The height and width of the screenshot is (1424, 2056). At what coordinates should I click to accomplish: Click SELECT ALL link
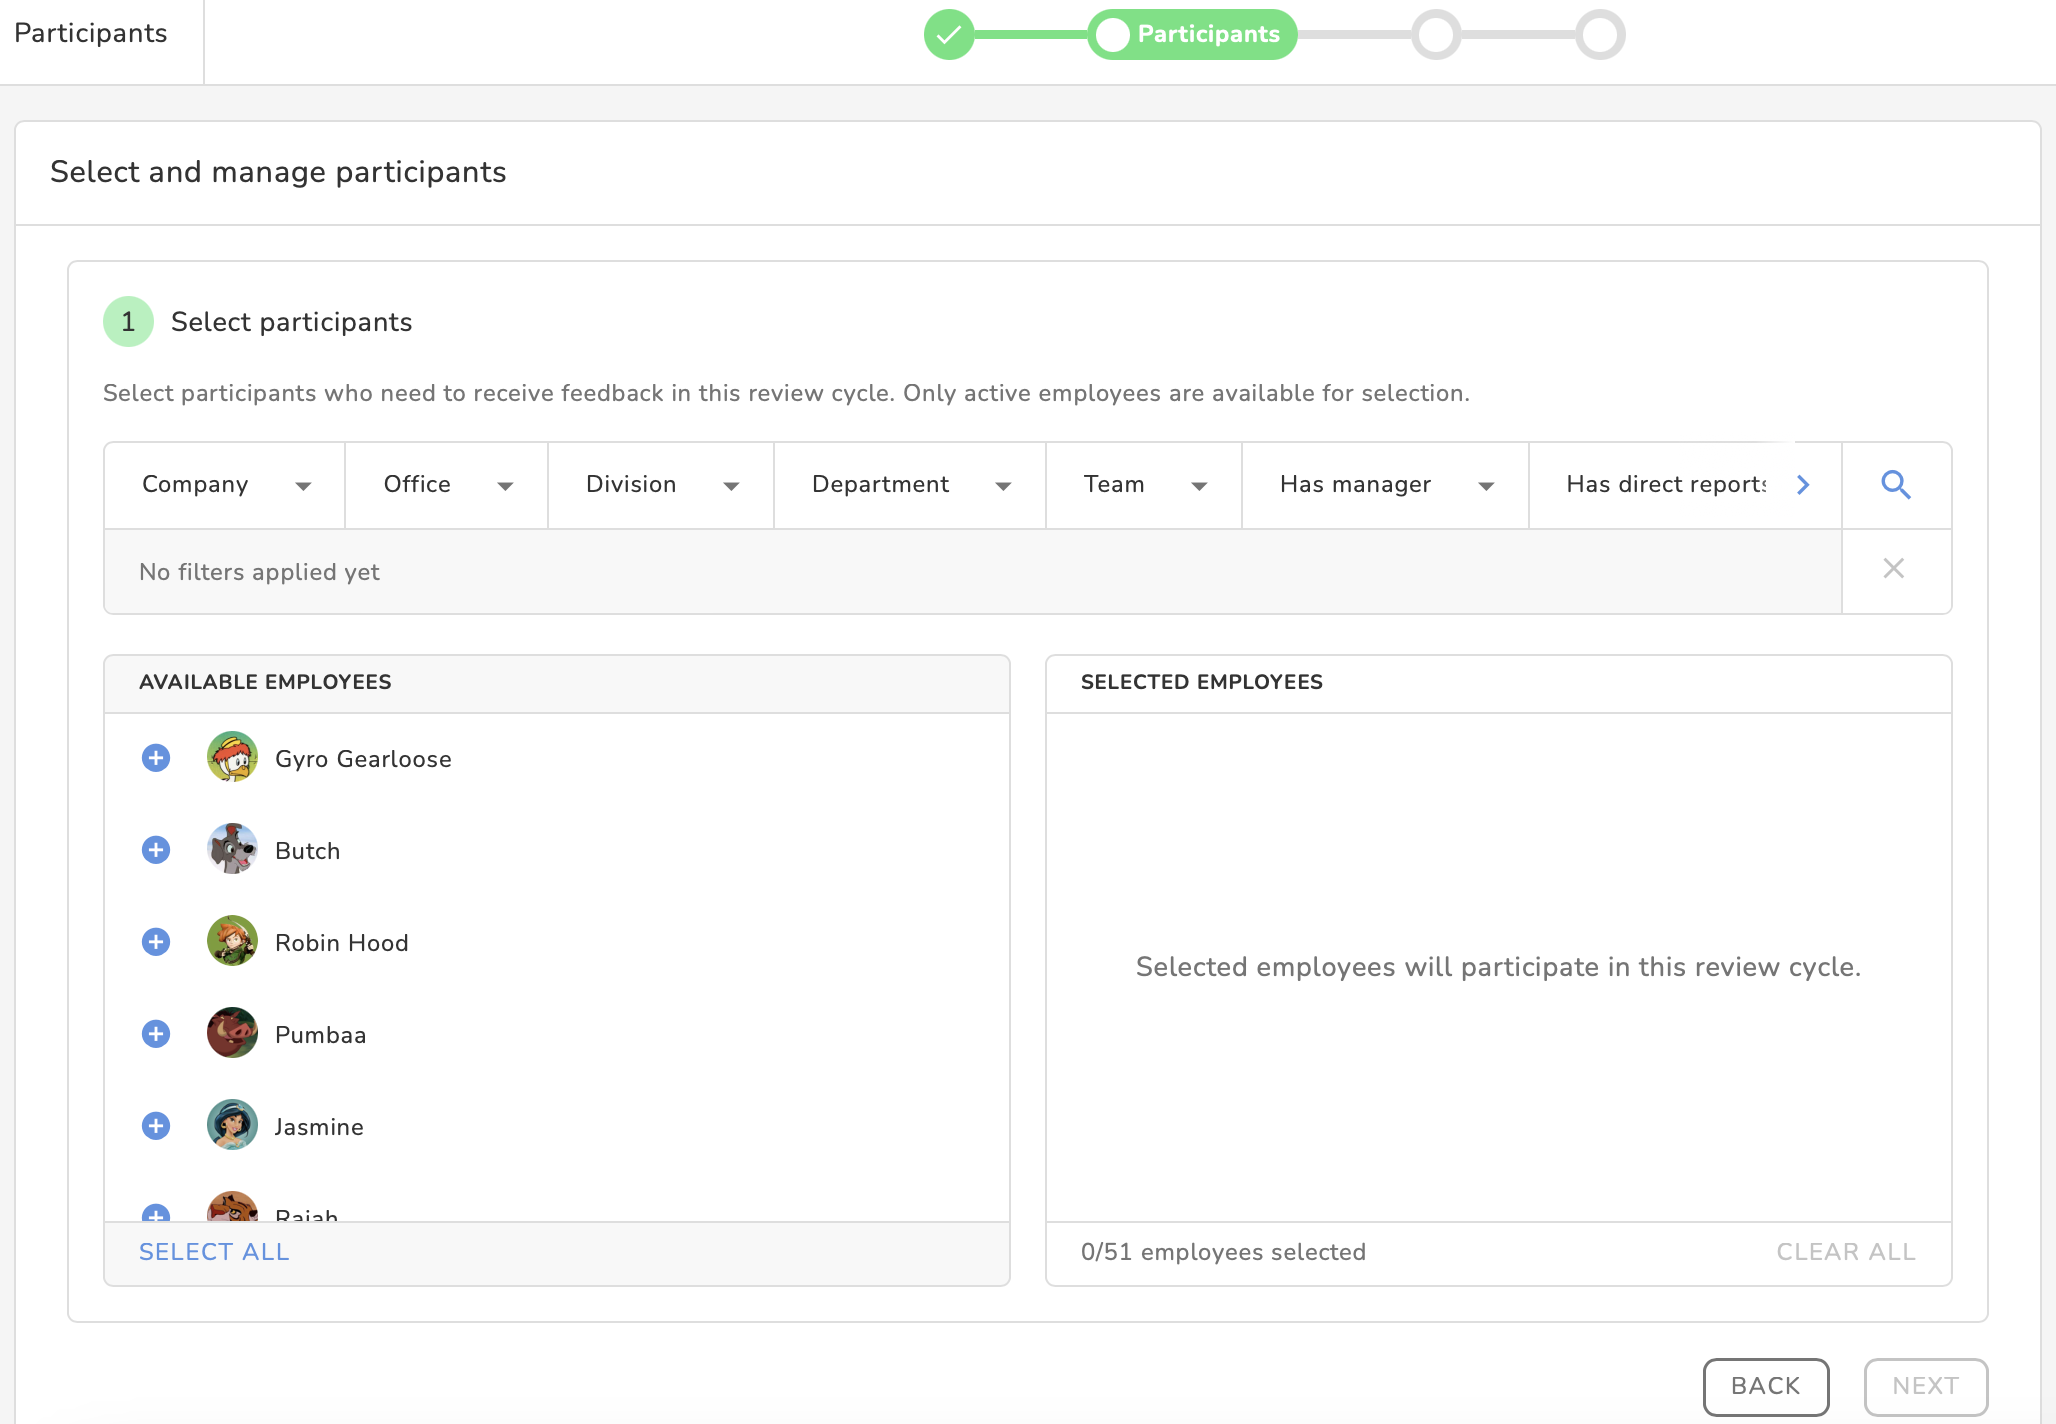tap(214, 1252)
